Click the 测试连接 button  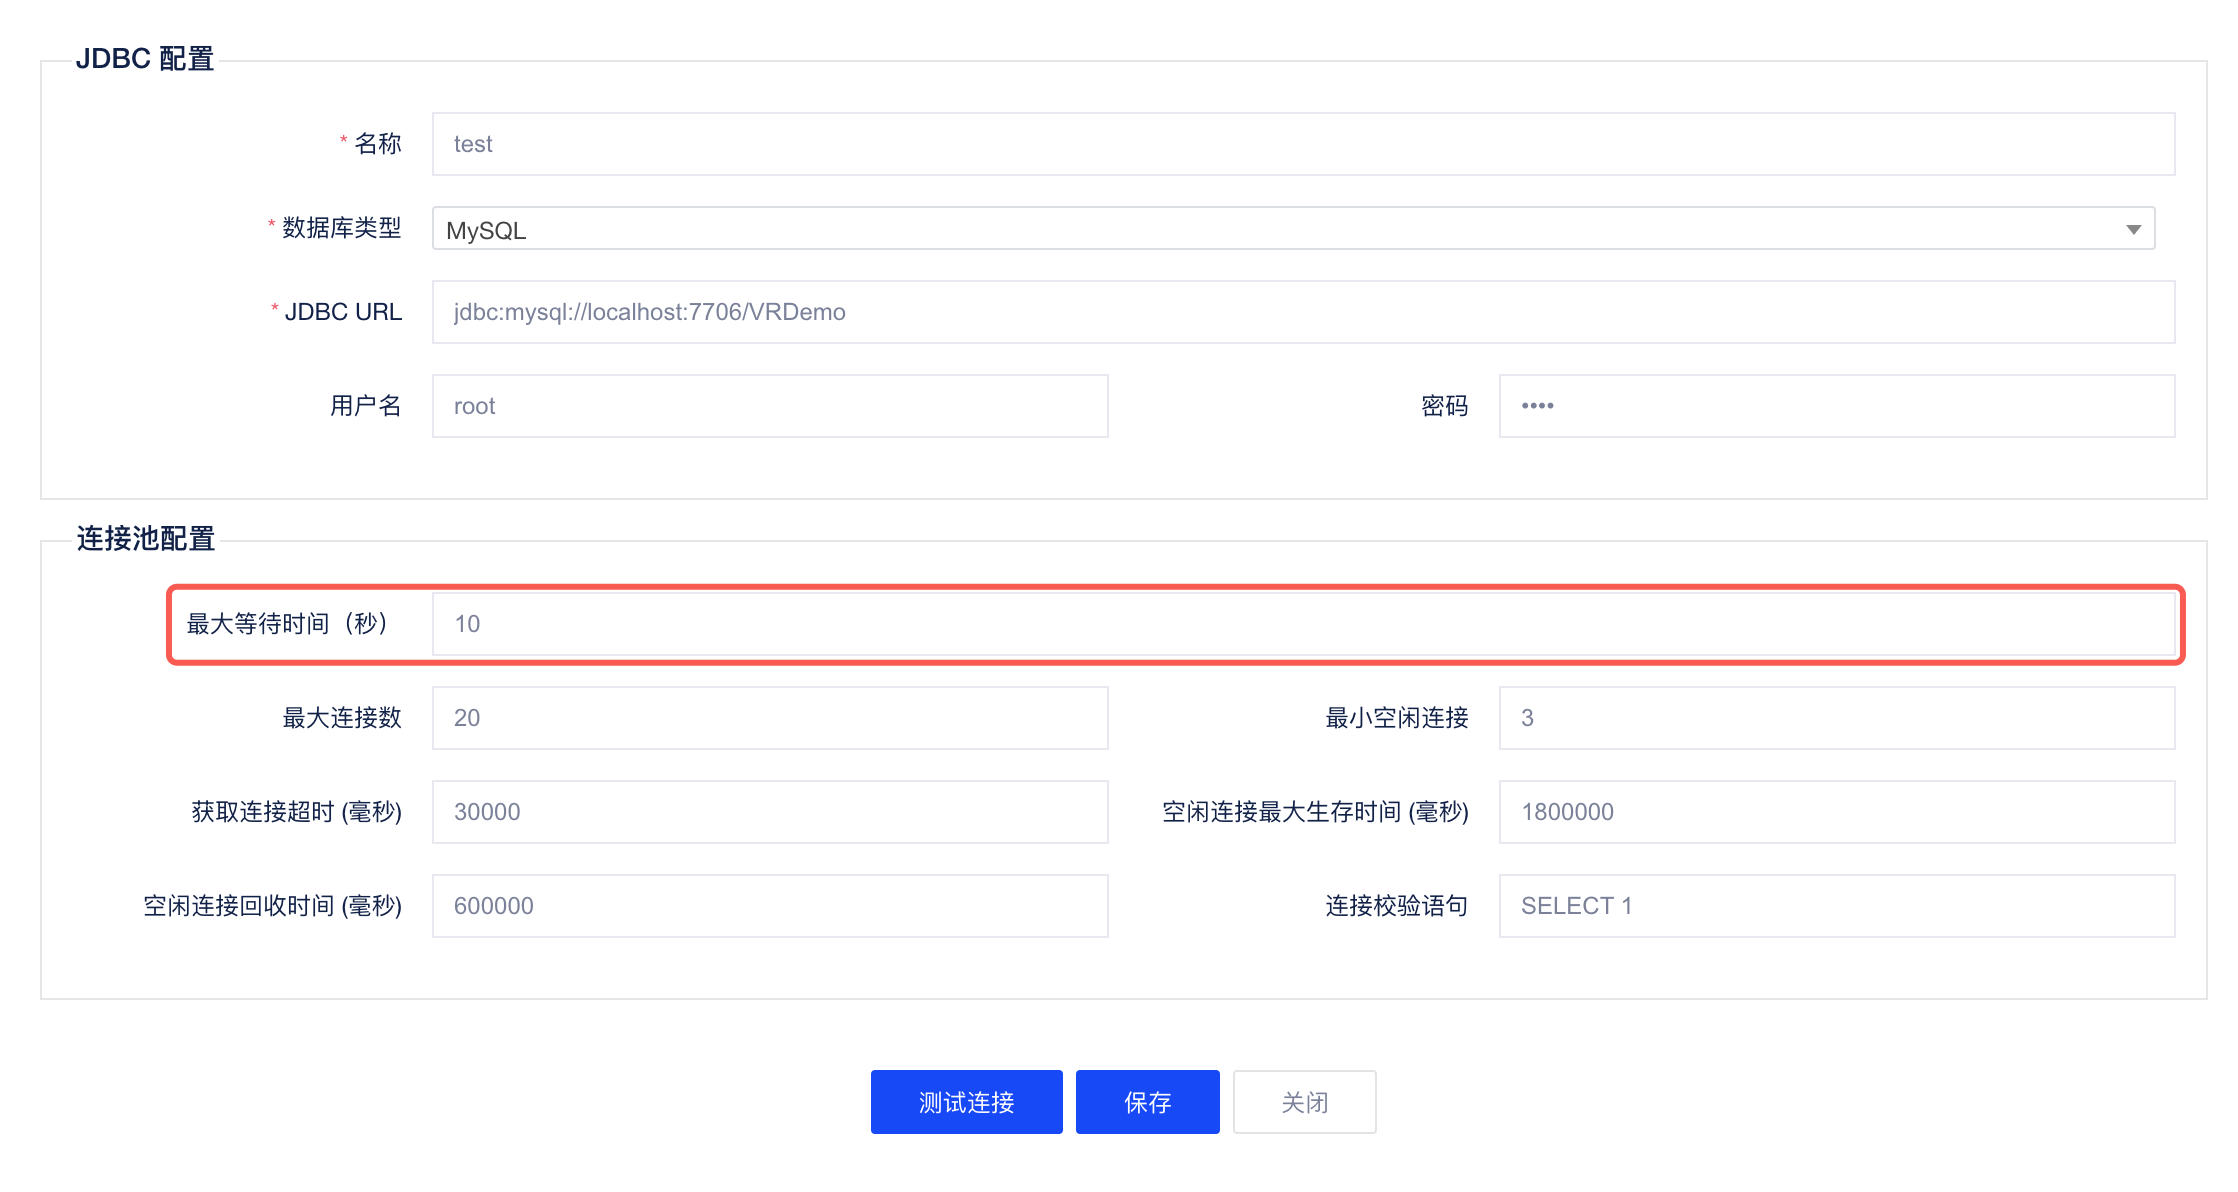point(965,1101)
